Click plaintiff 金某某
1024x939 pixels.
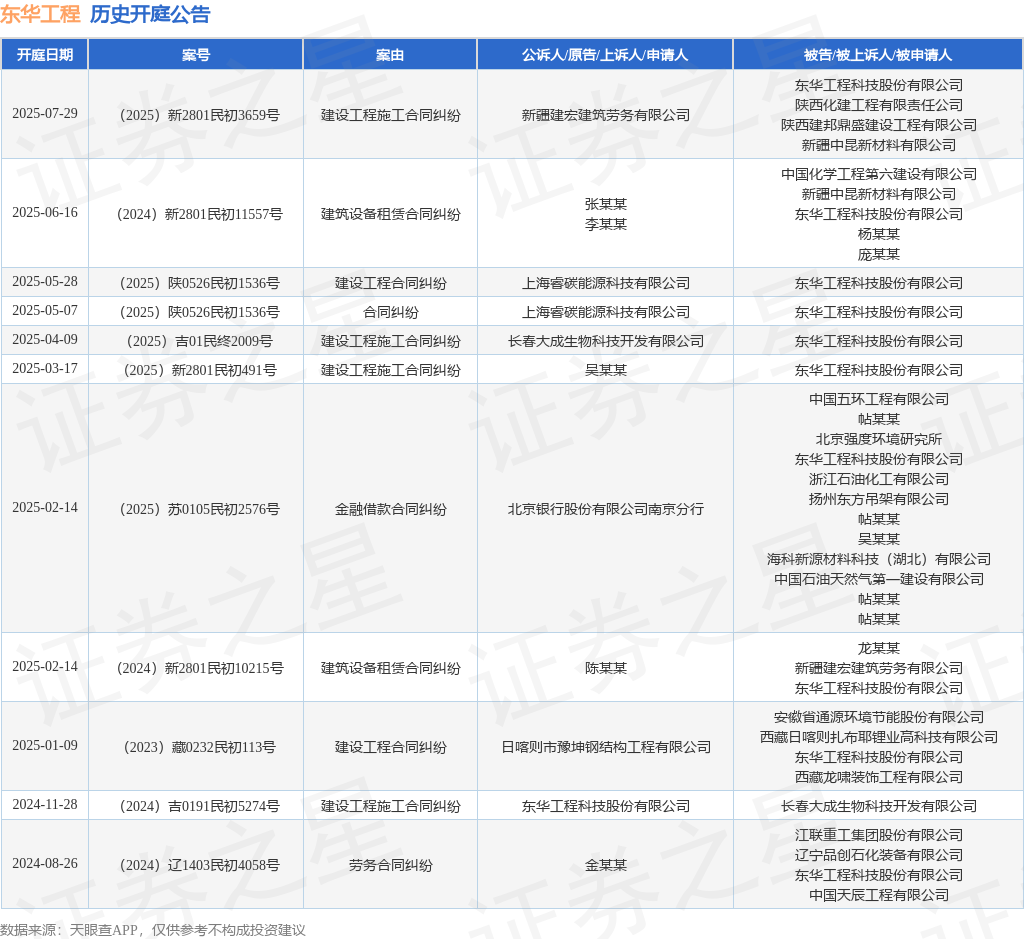click(x=605, y=865)
